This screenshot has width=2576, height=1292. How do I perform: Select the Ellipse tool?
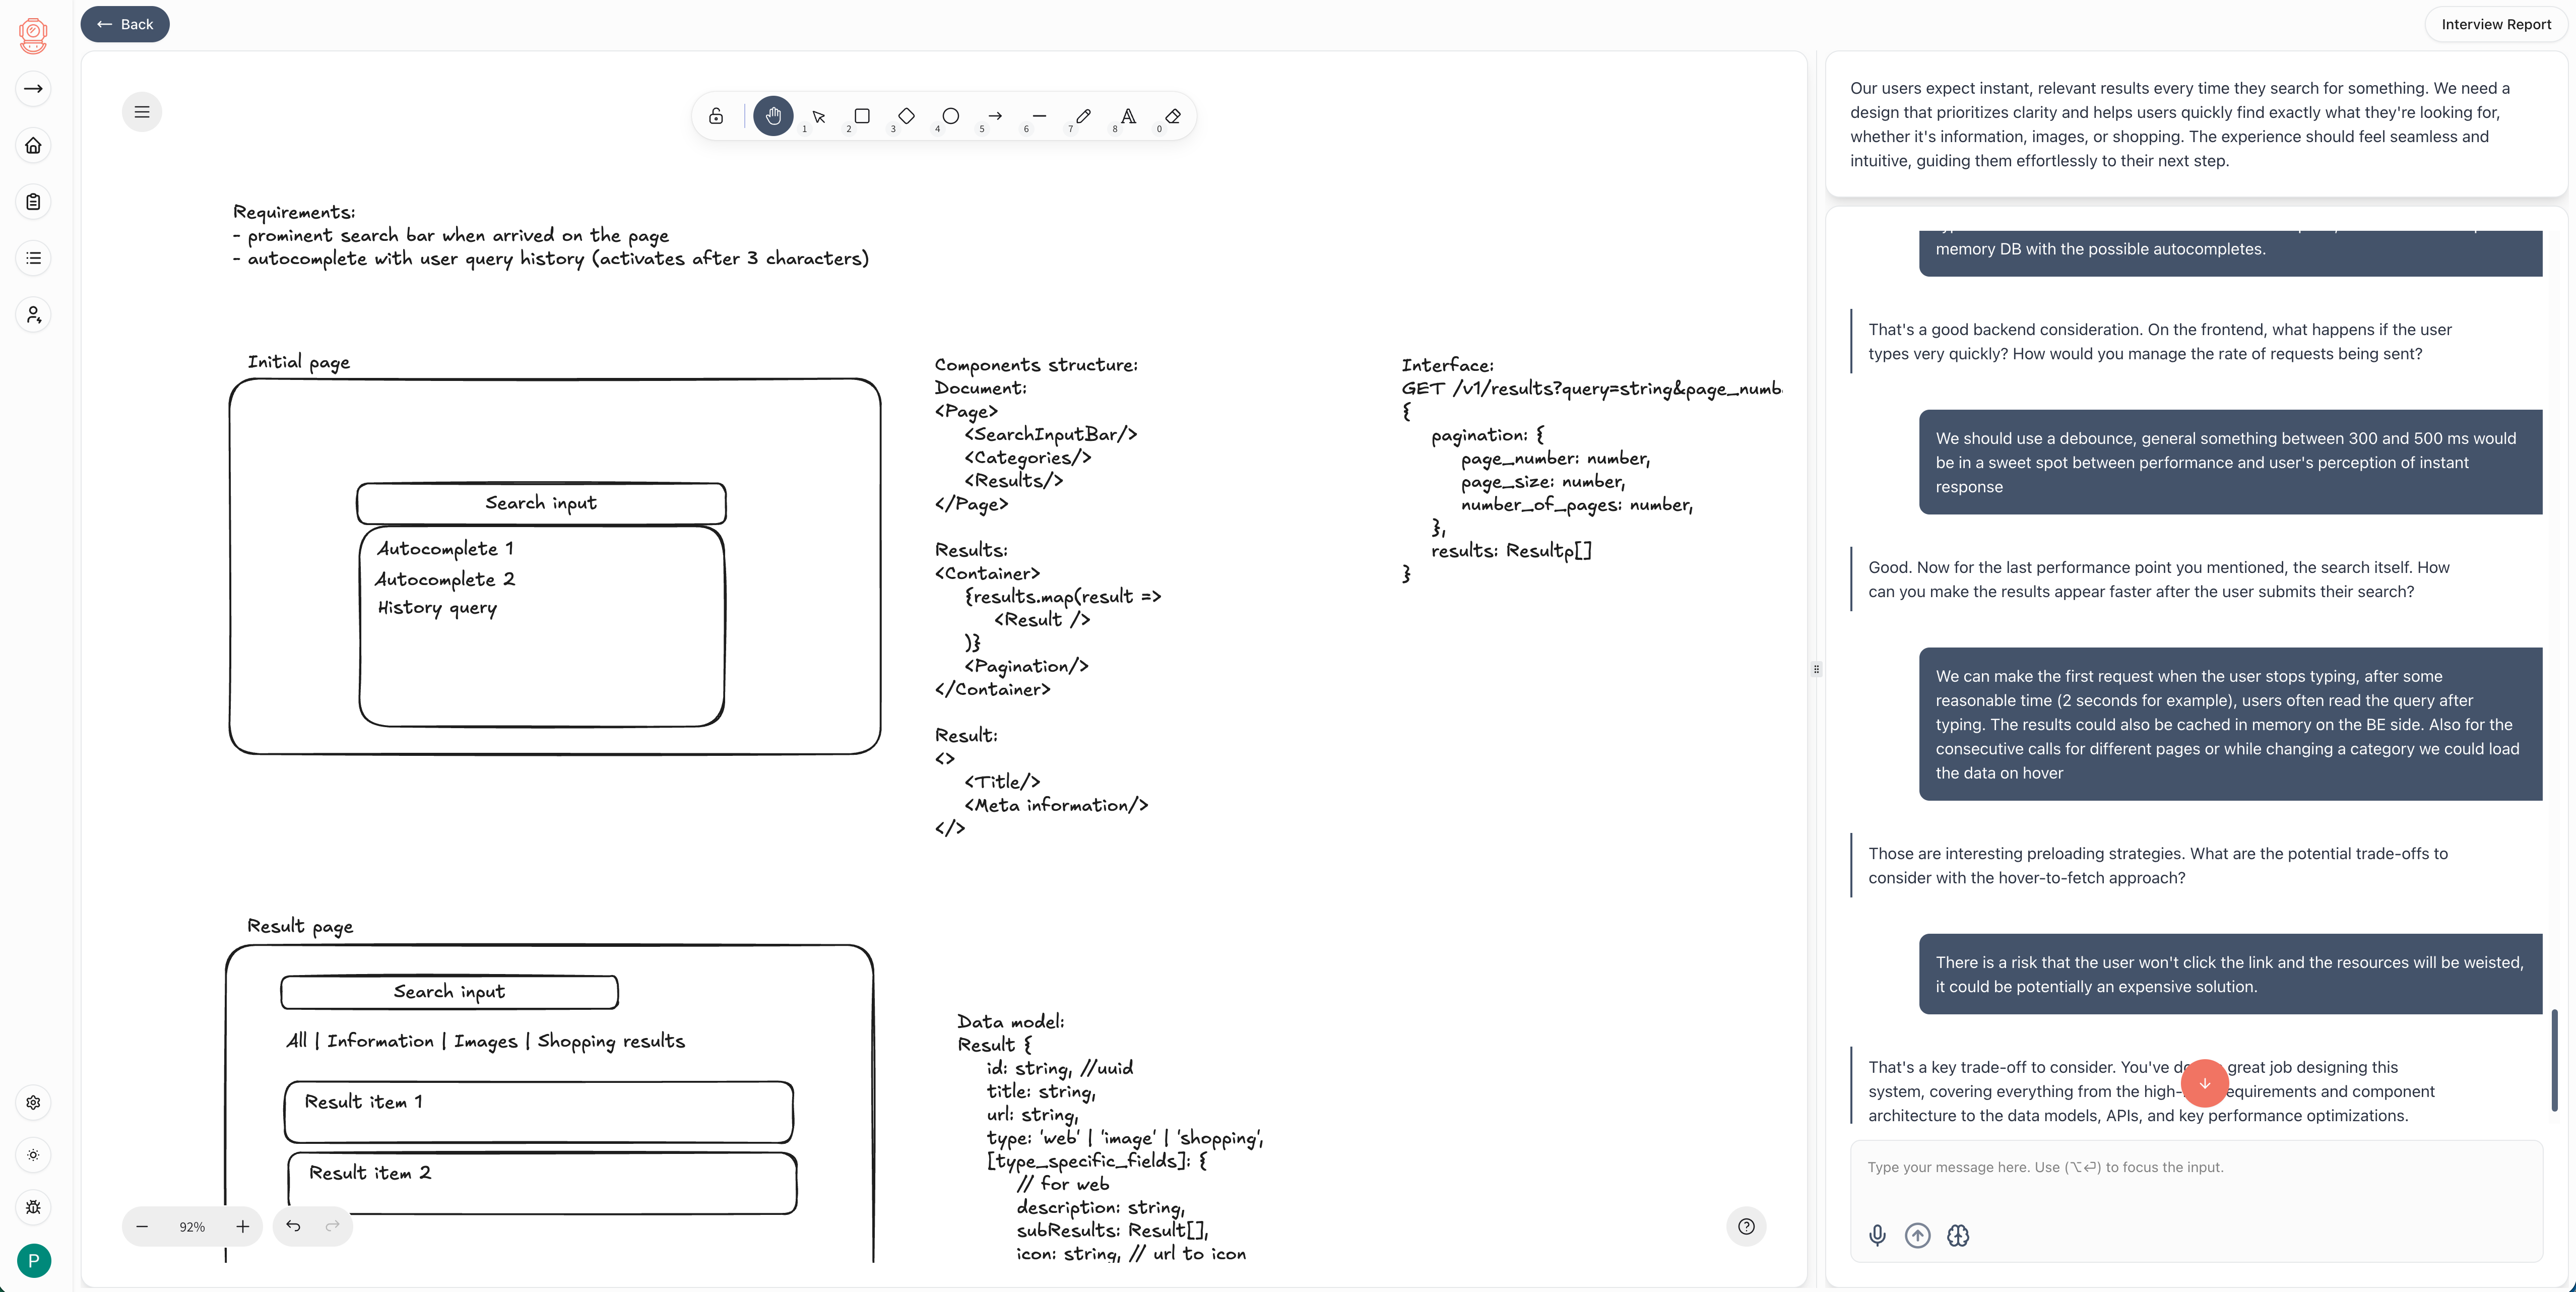[950, 116]
